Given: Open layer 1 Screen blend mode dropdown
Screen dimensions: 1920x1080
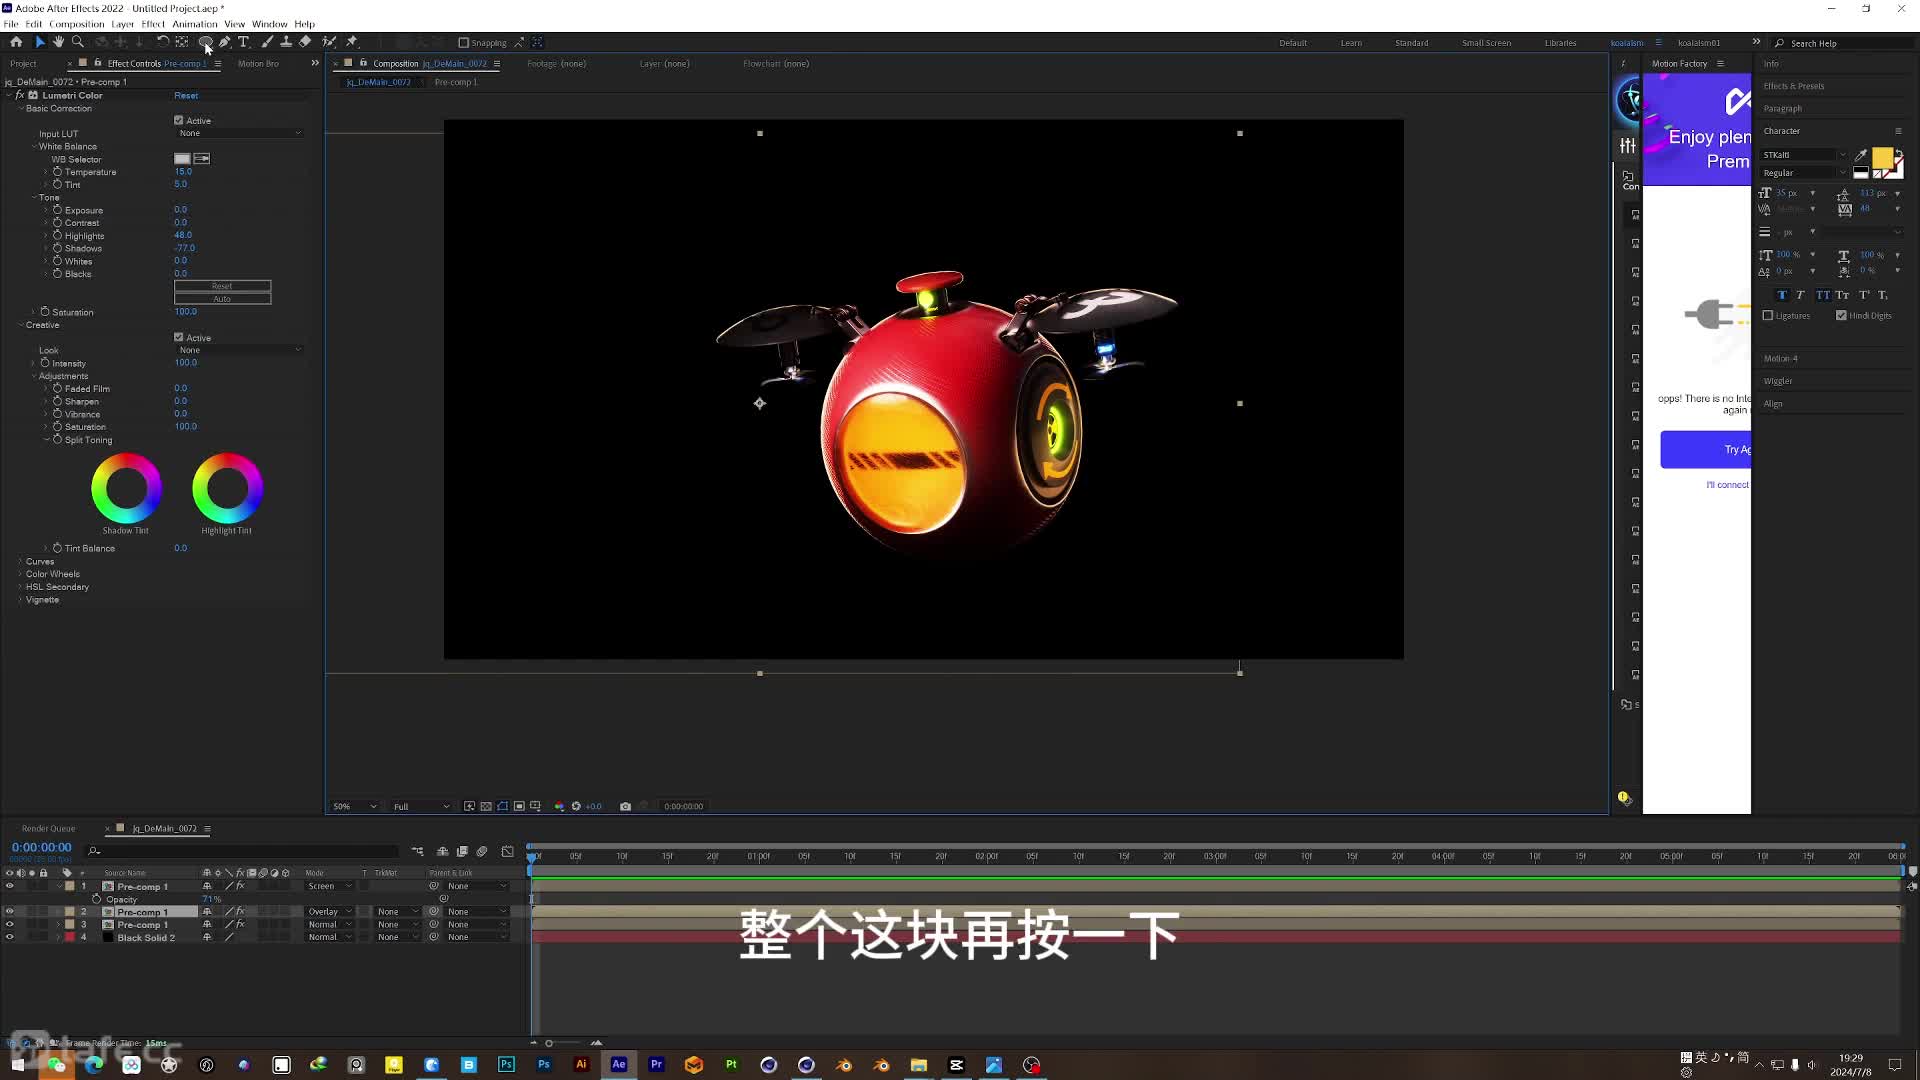Looking at the screenshot, I should pos(329,886).
